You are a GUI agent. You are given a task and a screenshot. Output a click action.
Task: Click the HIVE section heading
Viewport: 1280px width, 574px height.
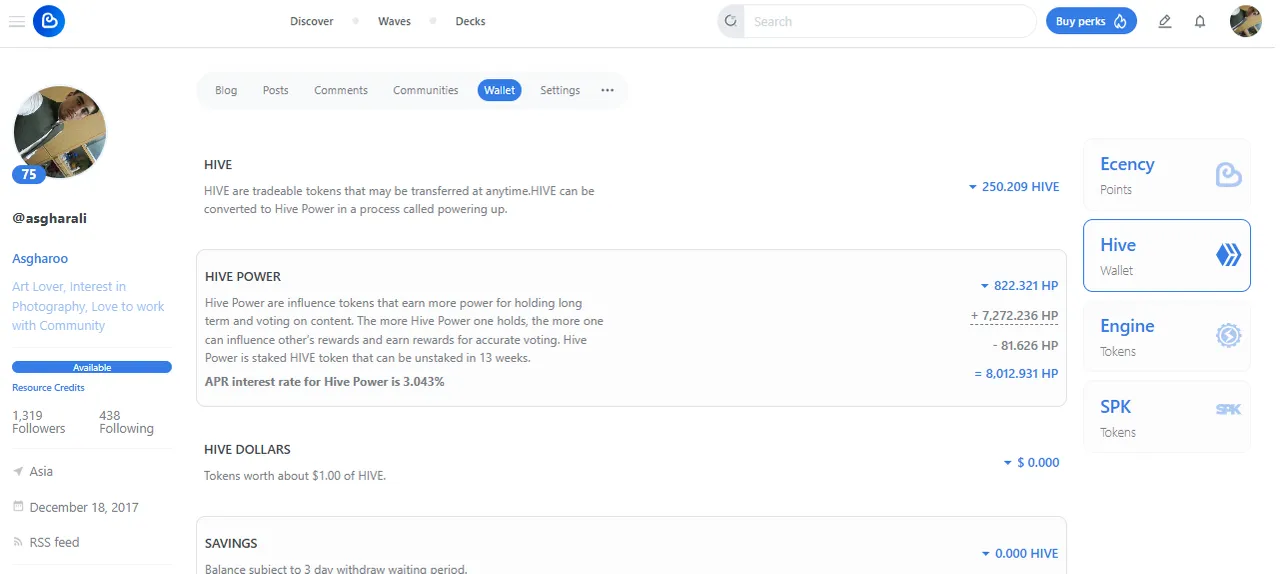coord(218,165)
